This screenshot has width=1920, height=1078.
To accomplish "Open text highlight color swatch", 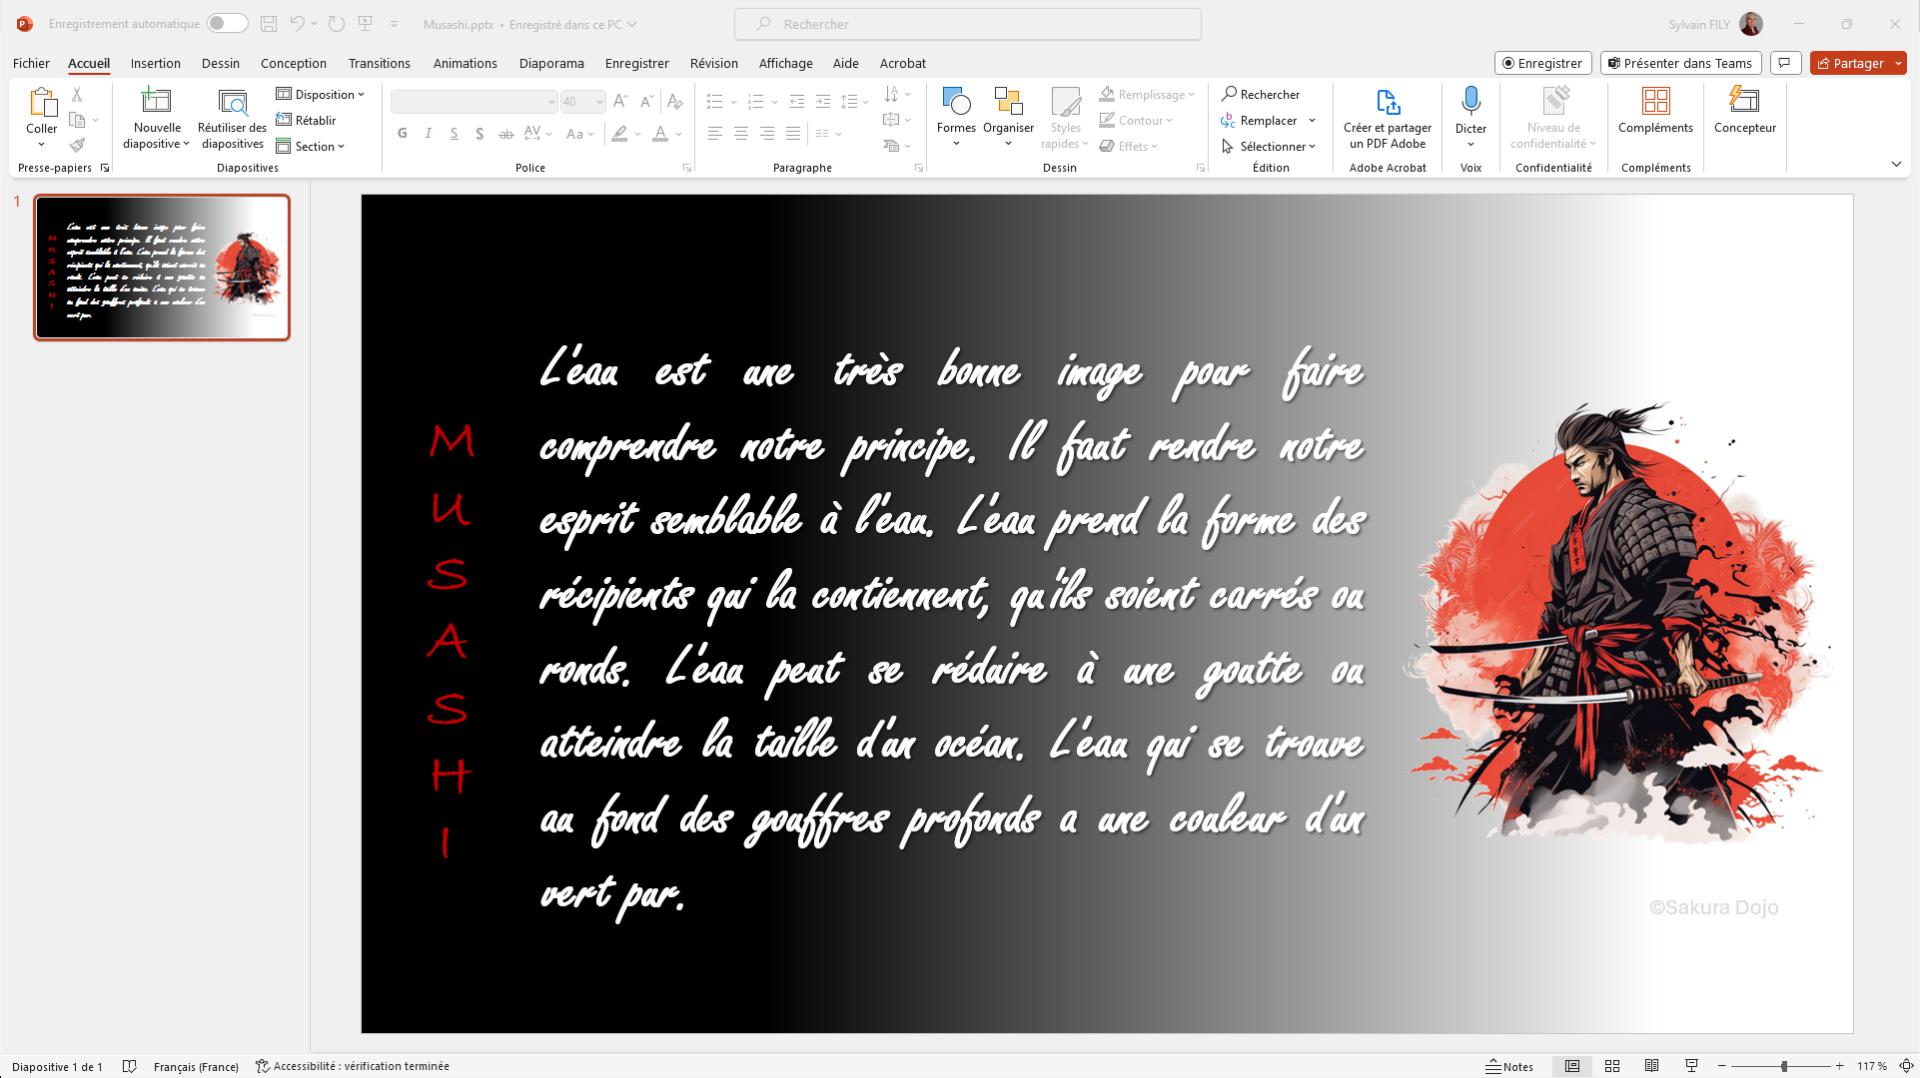I will 620,133.
